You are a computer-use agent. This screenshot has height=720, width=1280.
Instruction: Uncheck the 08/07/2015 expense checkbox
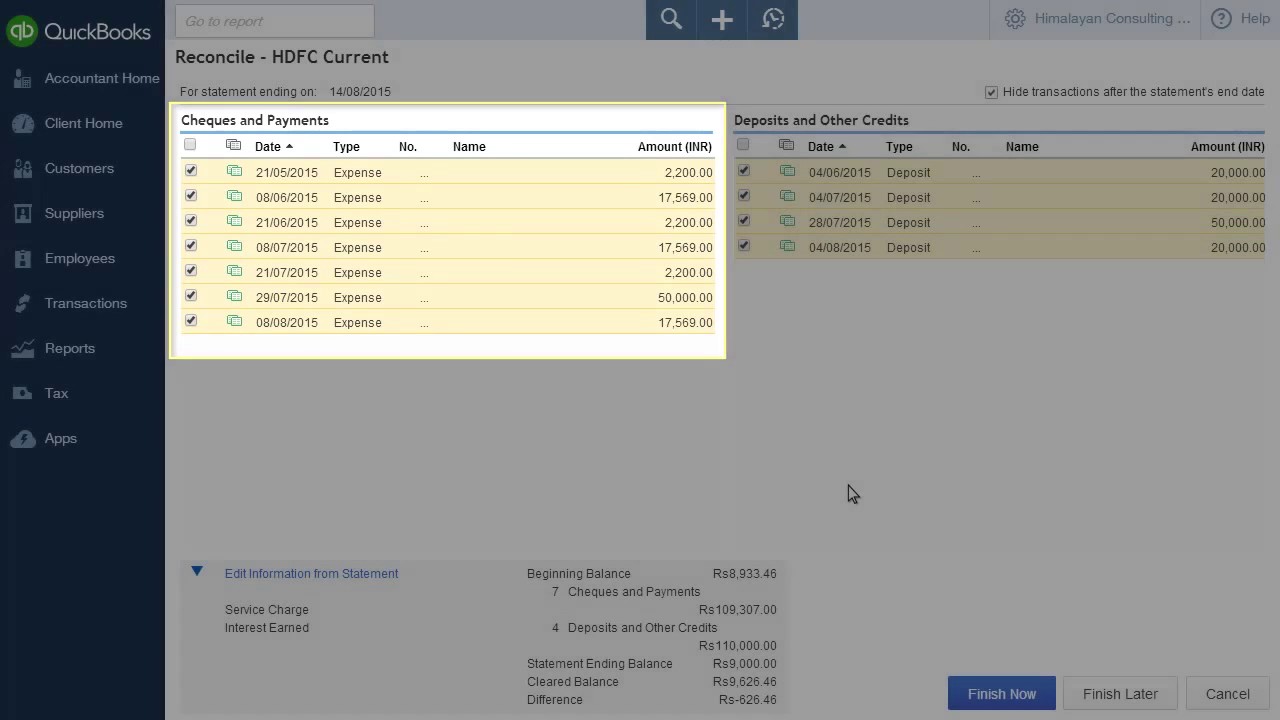tap(191, 246)
